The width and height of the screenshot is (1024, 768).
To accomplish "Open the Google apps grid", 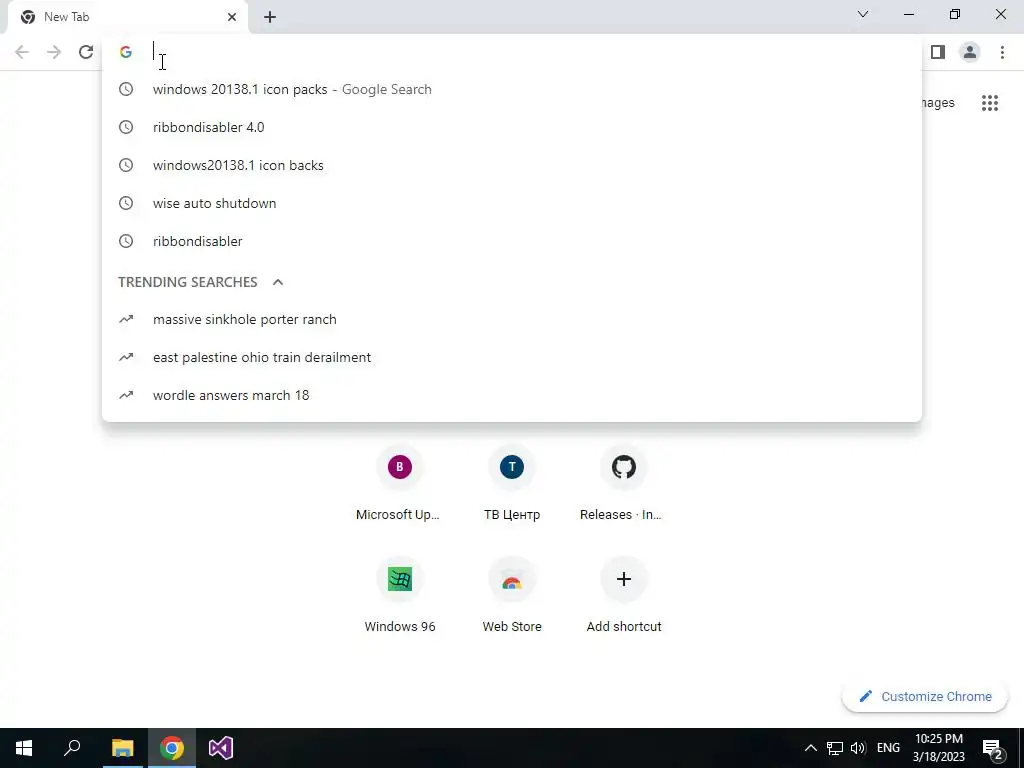I will click(x=989, y=103).
